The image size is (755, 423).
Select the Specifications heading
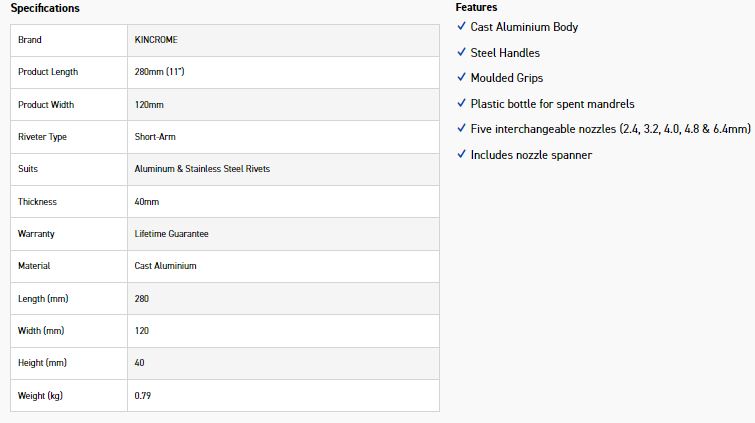45,8
